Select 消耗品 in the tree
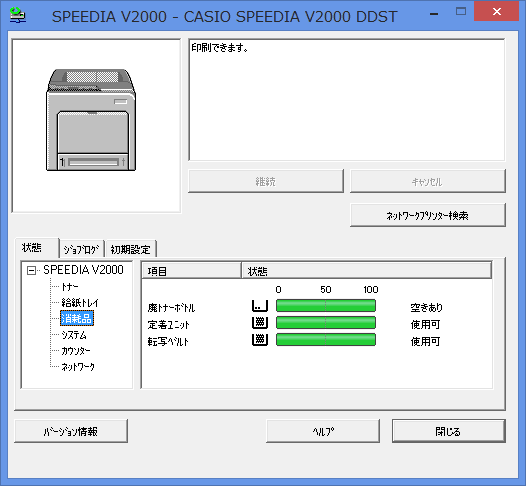Screen dimensions: 526x486 click(77, 318)
